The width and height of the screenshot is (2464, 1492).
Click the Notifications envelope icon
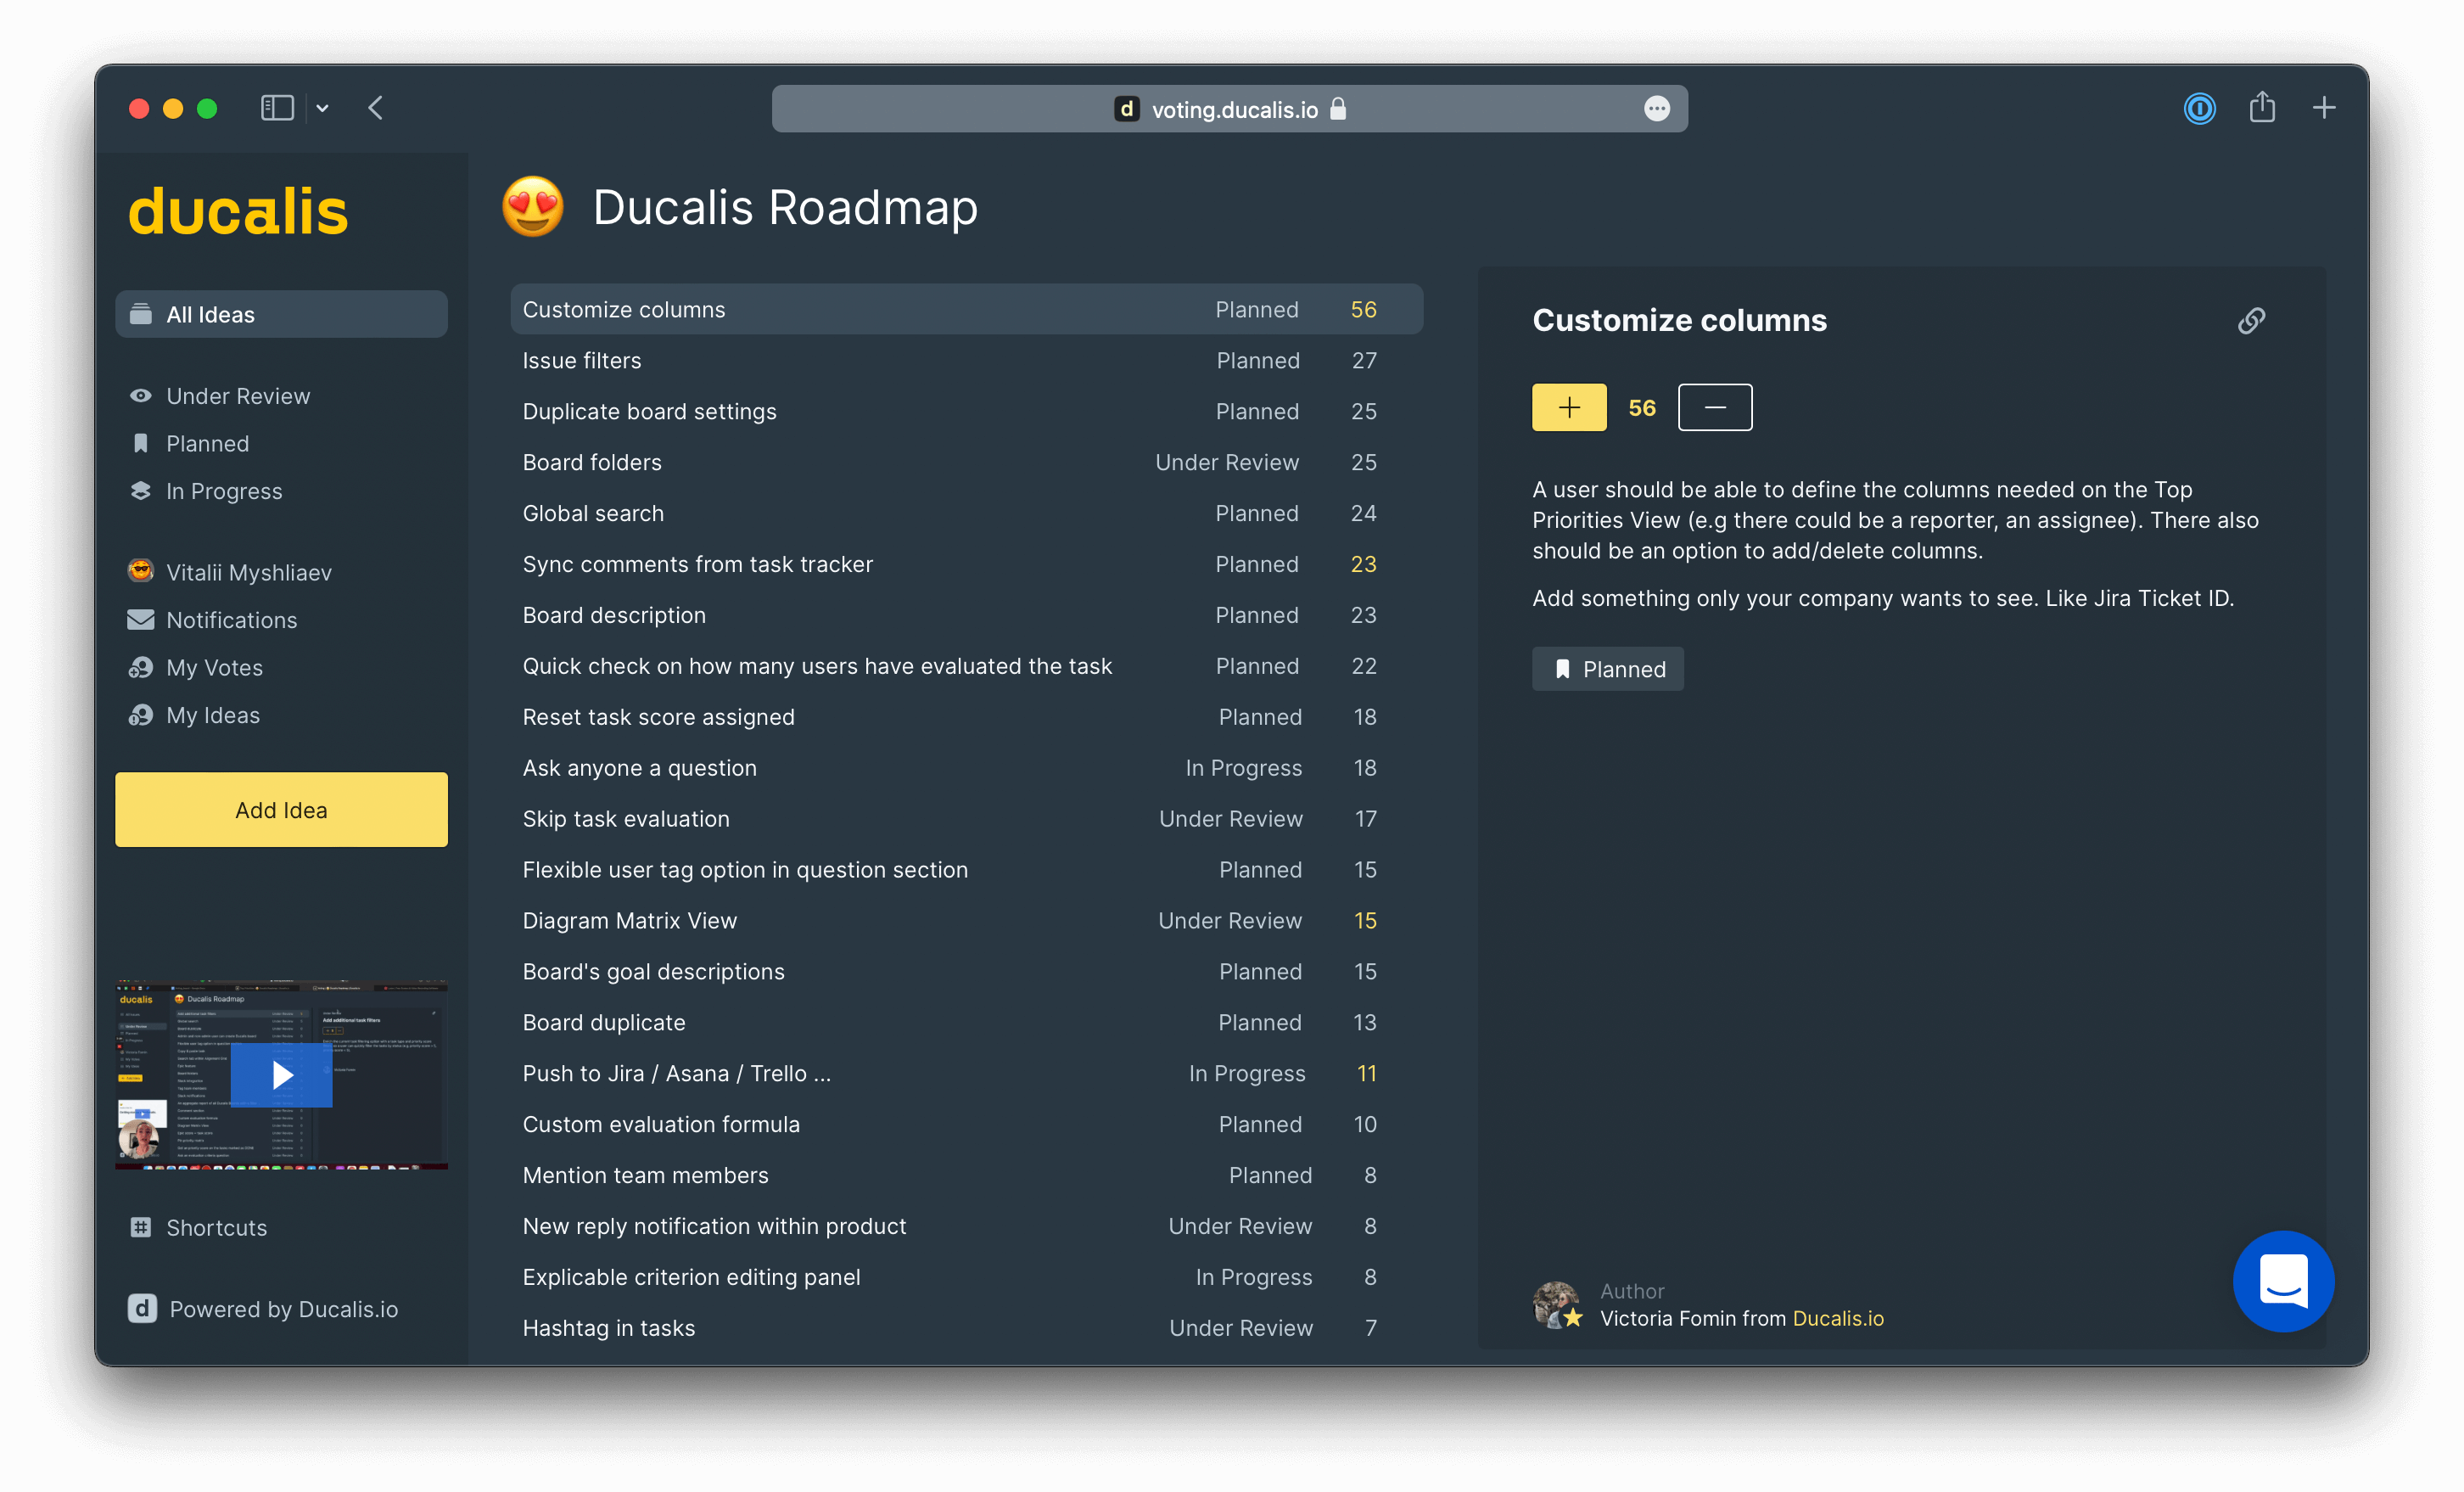point(141,620)
